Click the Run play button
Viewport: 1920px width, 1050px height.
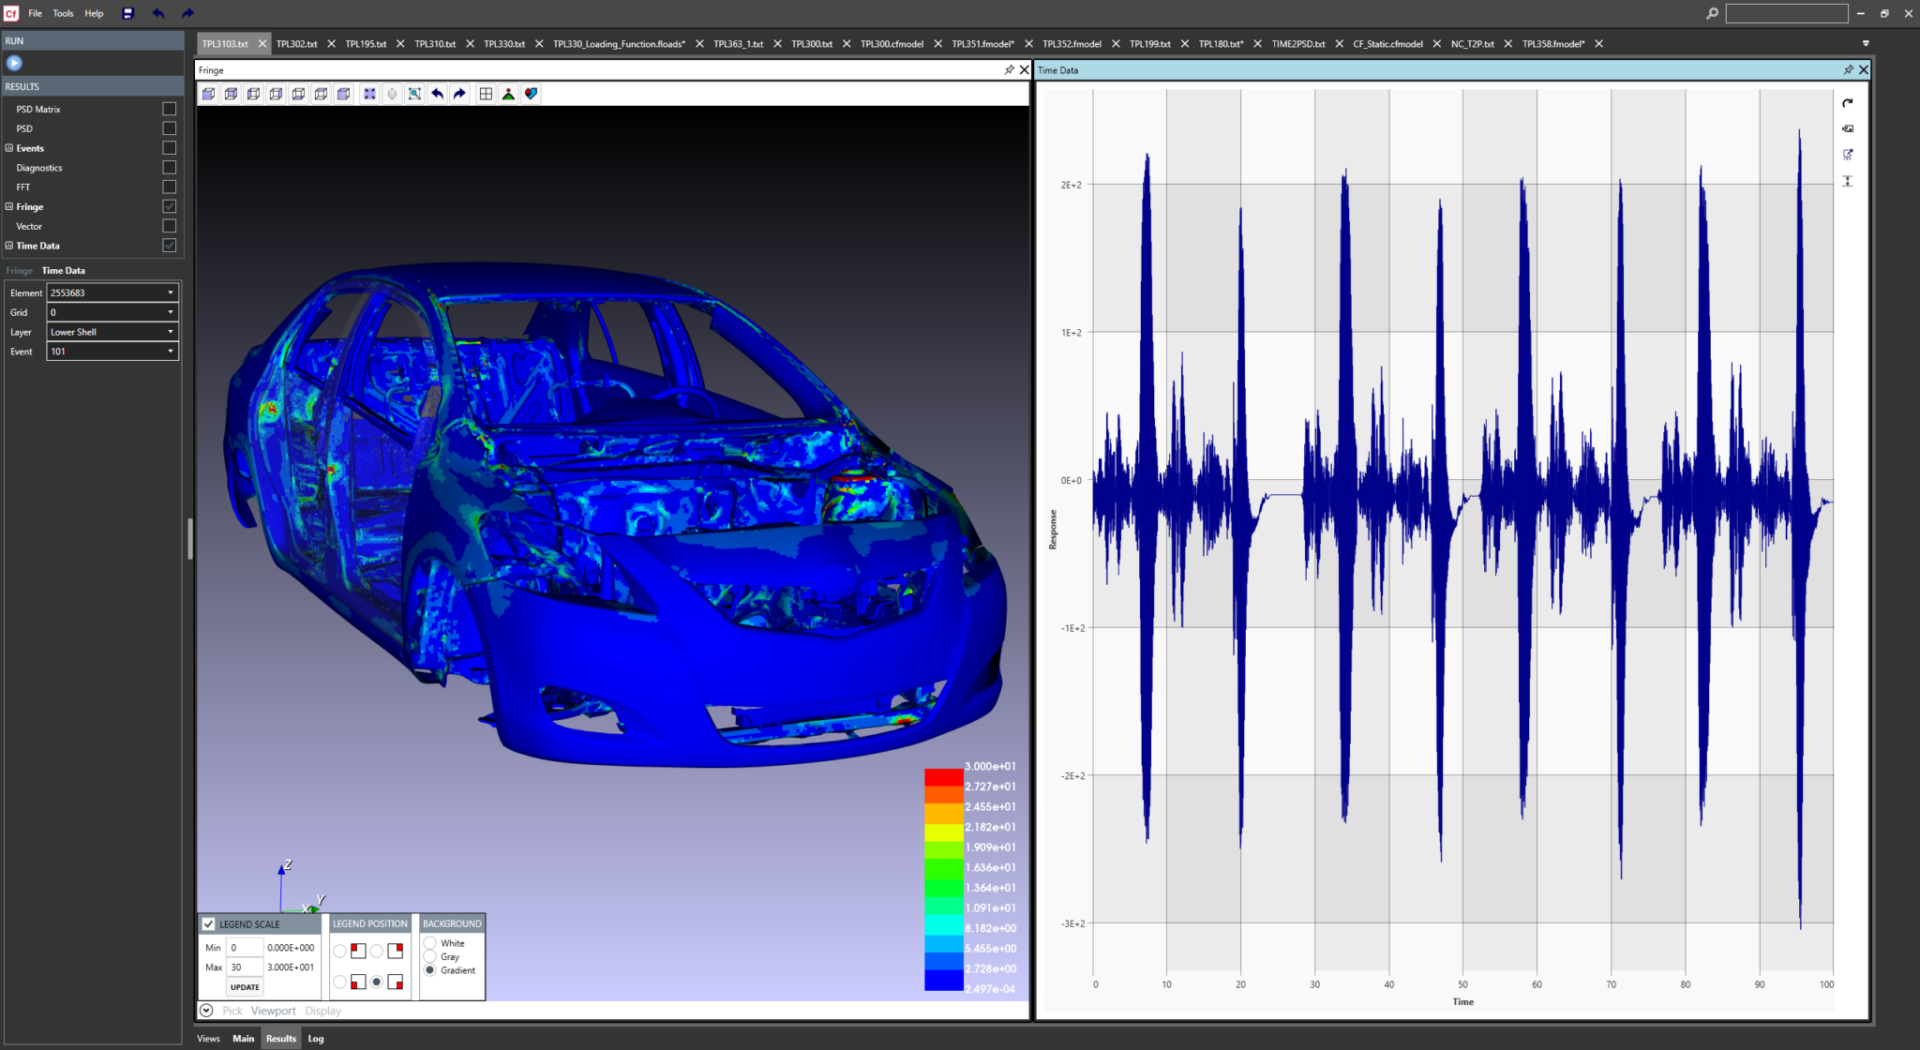pos(14,63)
